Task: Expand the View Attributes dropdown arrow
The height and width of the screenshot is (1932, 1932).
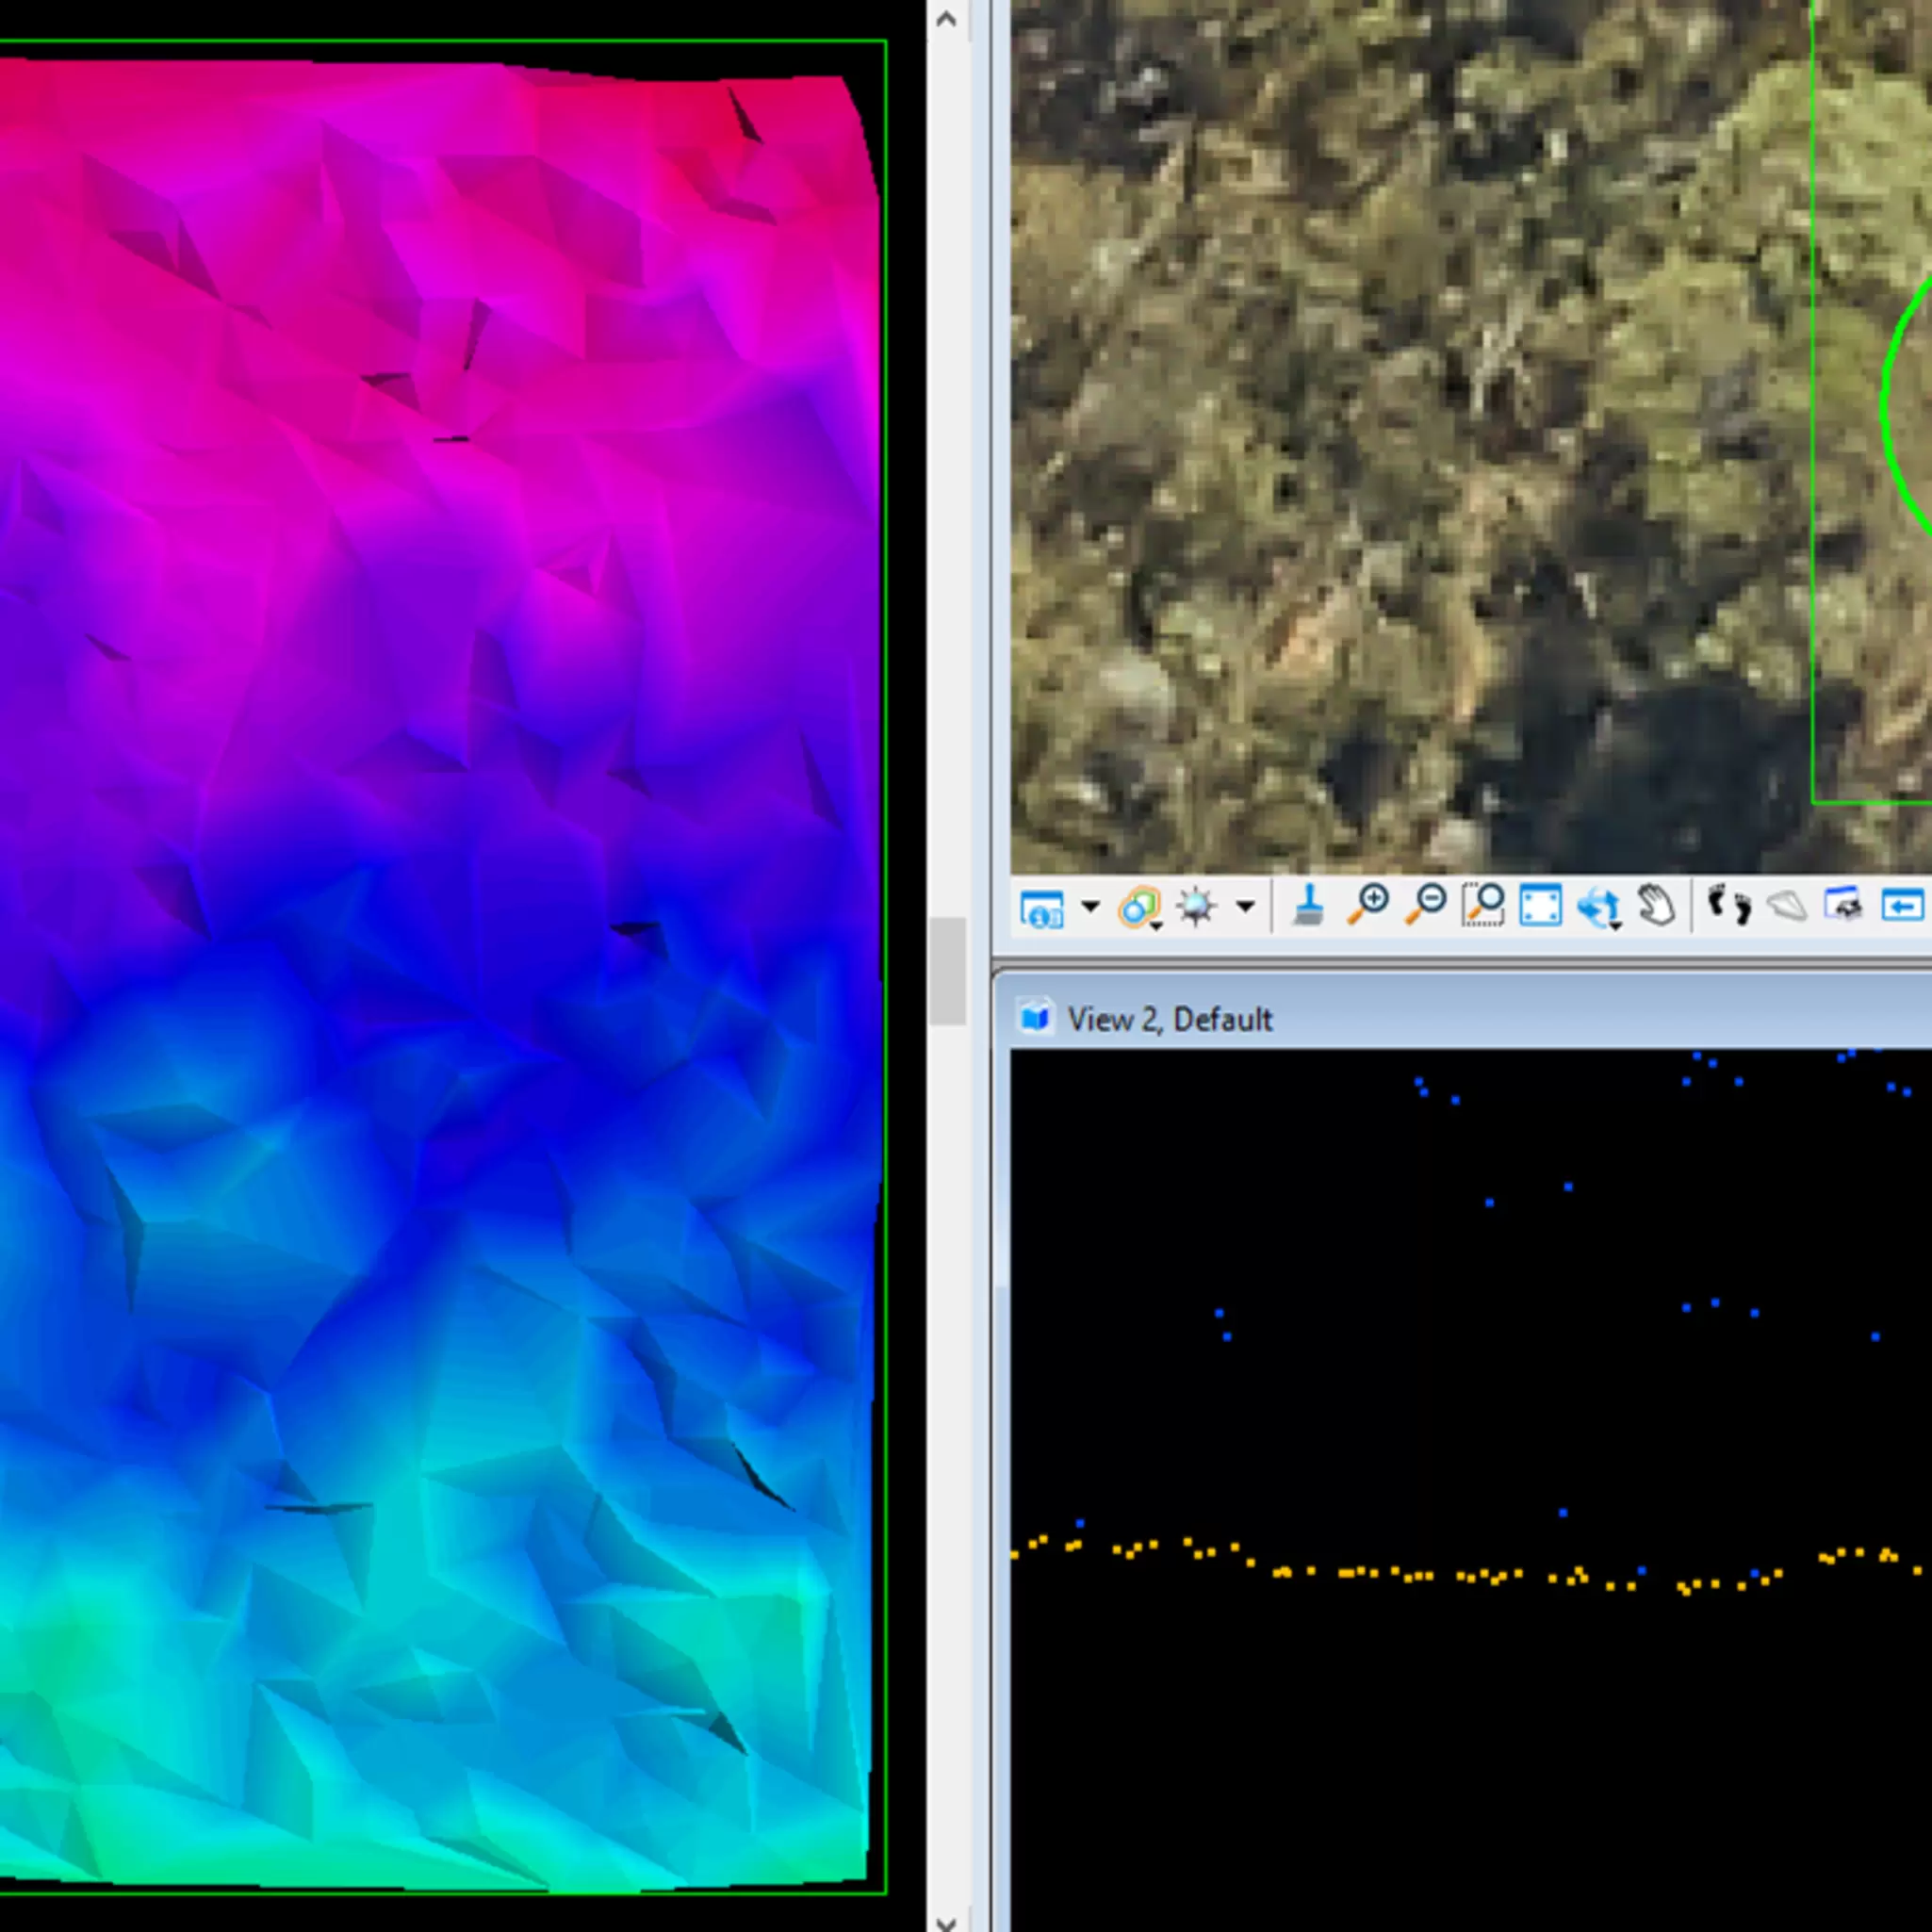Action: 1090,907
